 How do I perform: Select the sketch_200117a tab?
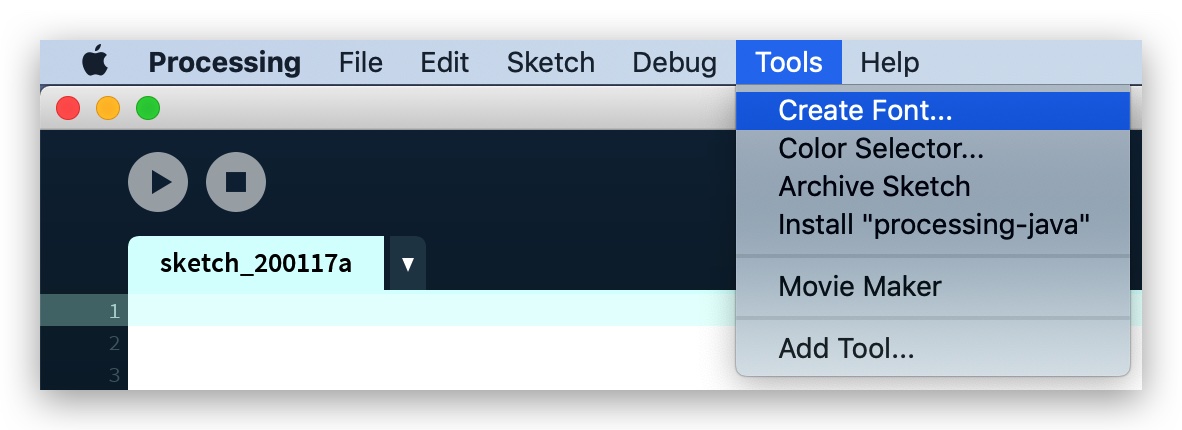tap(256, 263)
